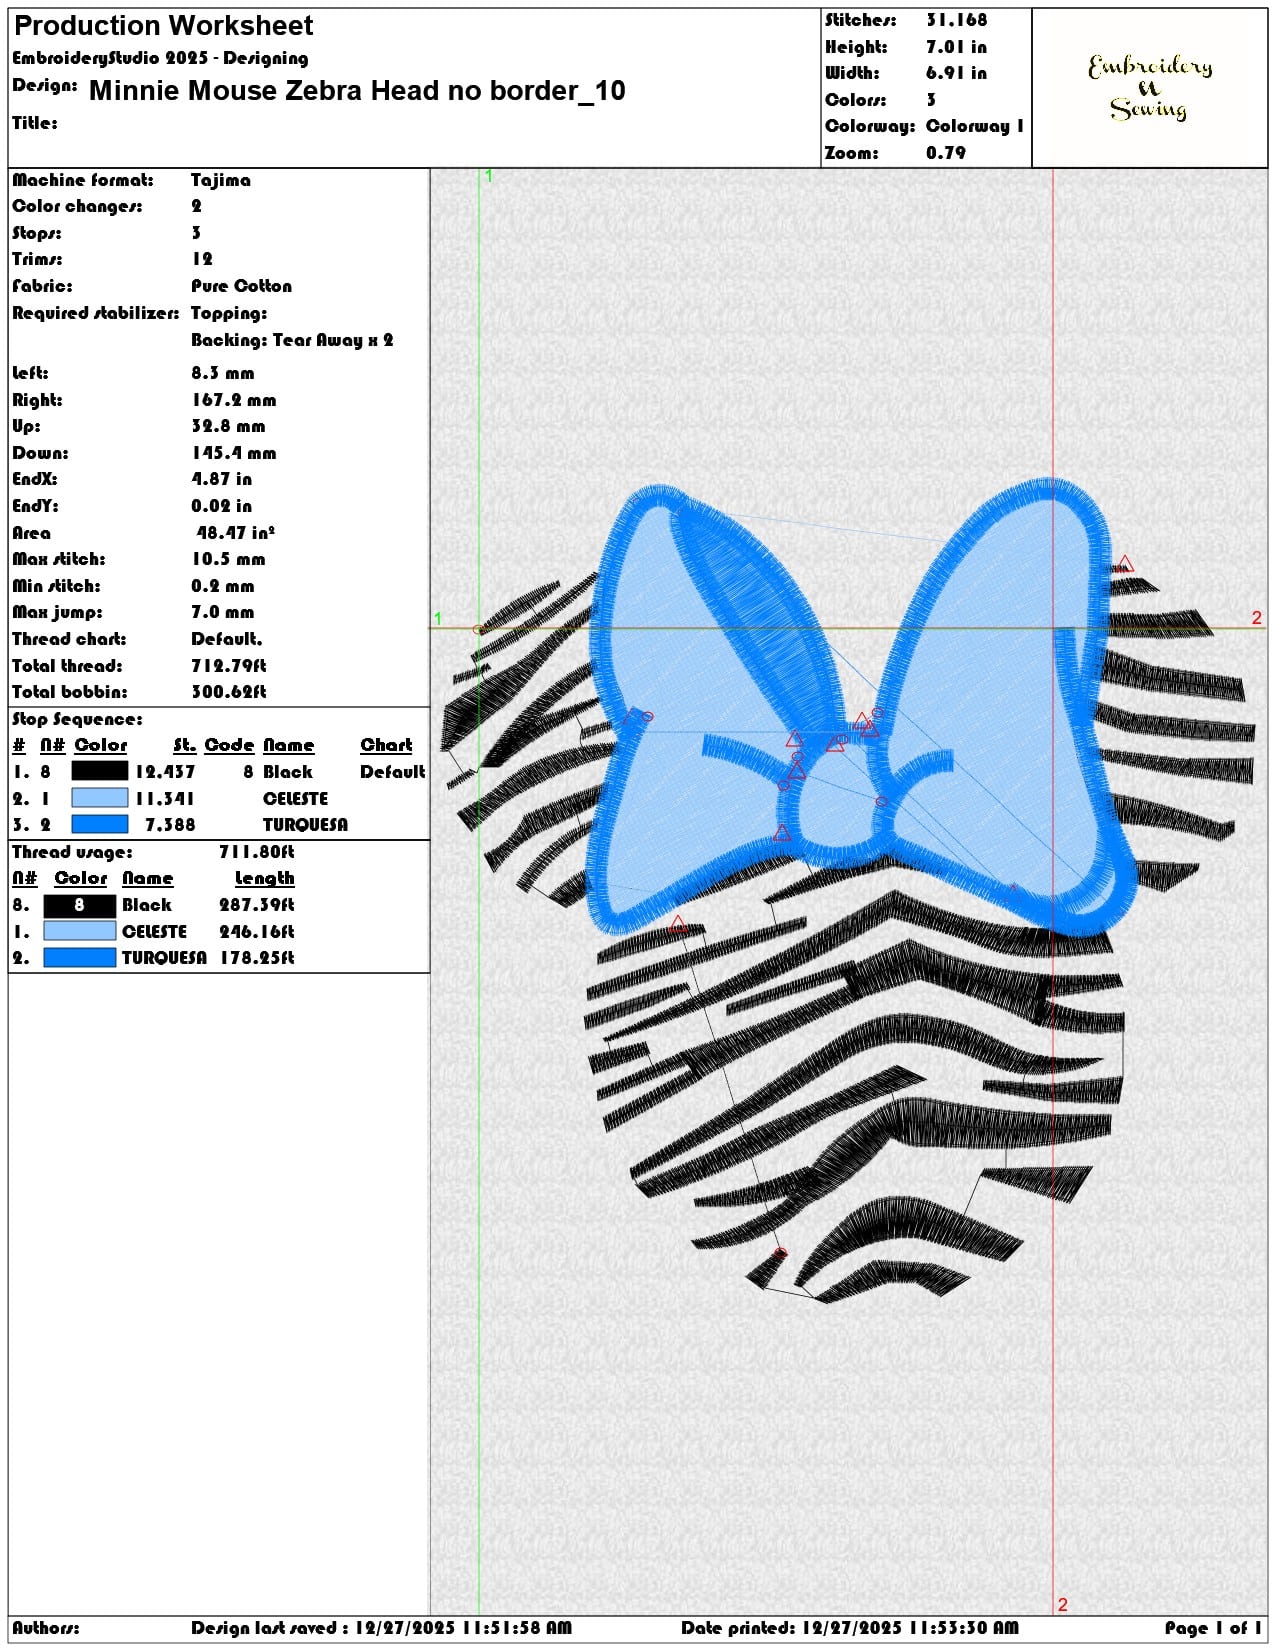This screenshot has width=1275, height=1650.
Task: Click the EndY value 0.02 in
Action: (x=221, y=506)
